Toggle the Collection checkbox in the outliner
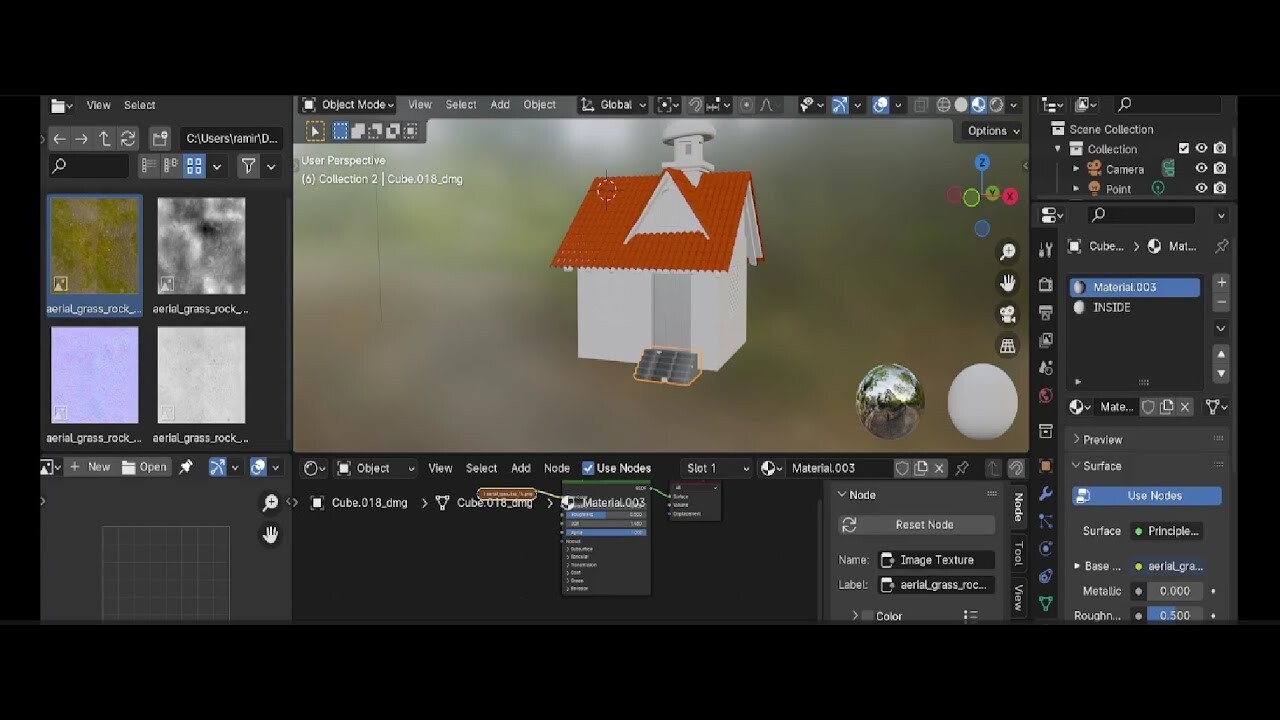Image resolution: width=1280 pixels, height=720 pixels. pos(1185,148)
